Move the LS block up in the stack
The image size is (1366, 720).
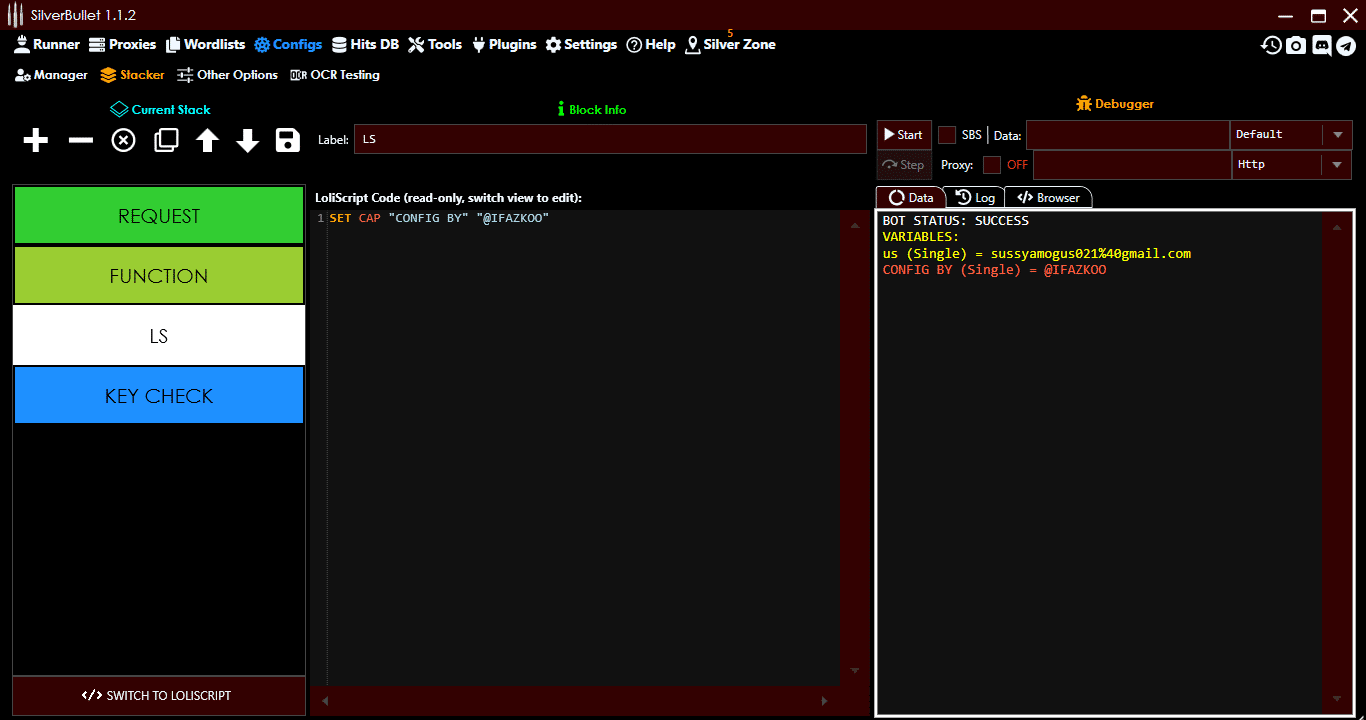206,140
